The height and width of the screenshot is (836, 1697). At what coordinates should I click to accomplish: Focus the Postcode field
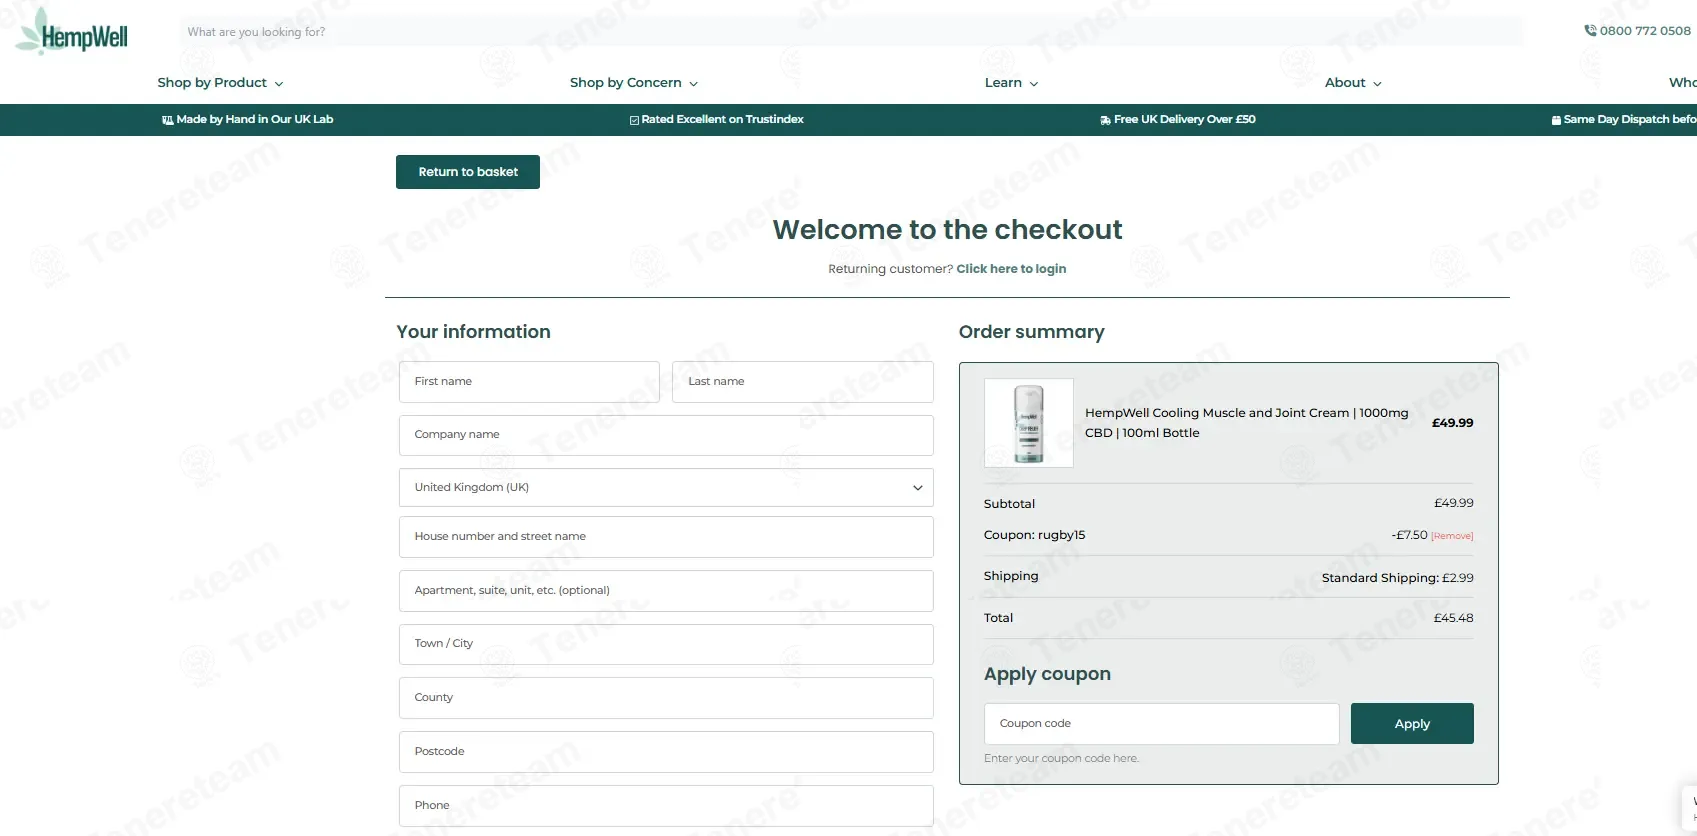pyautogui.click(x=666, y=752)
